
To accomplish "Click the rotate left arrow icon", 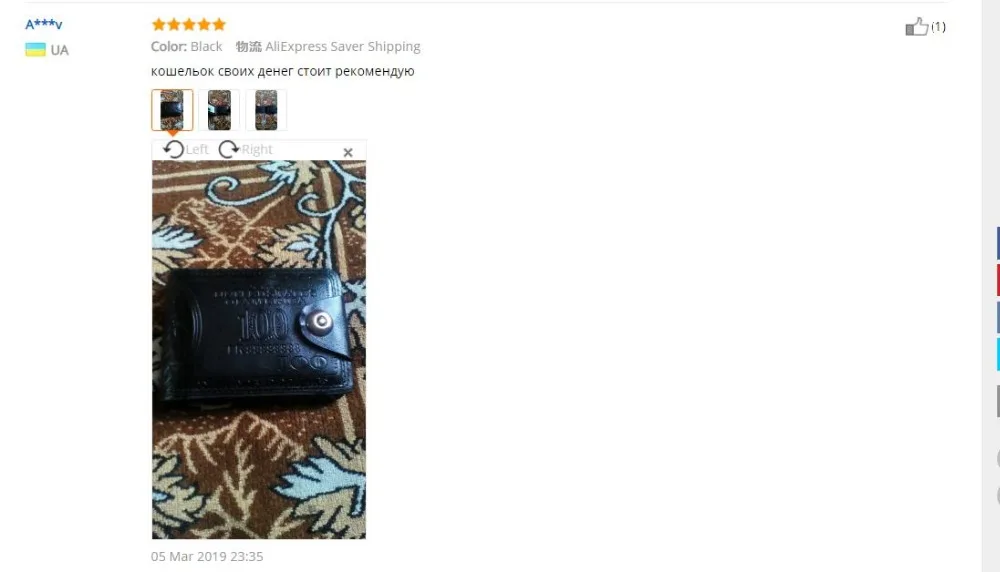I will pos(173,149).
